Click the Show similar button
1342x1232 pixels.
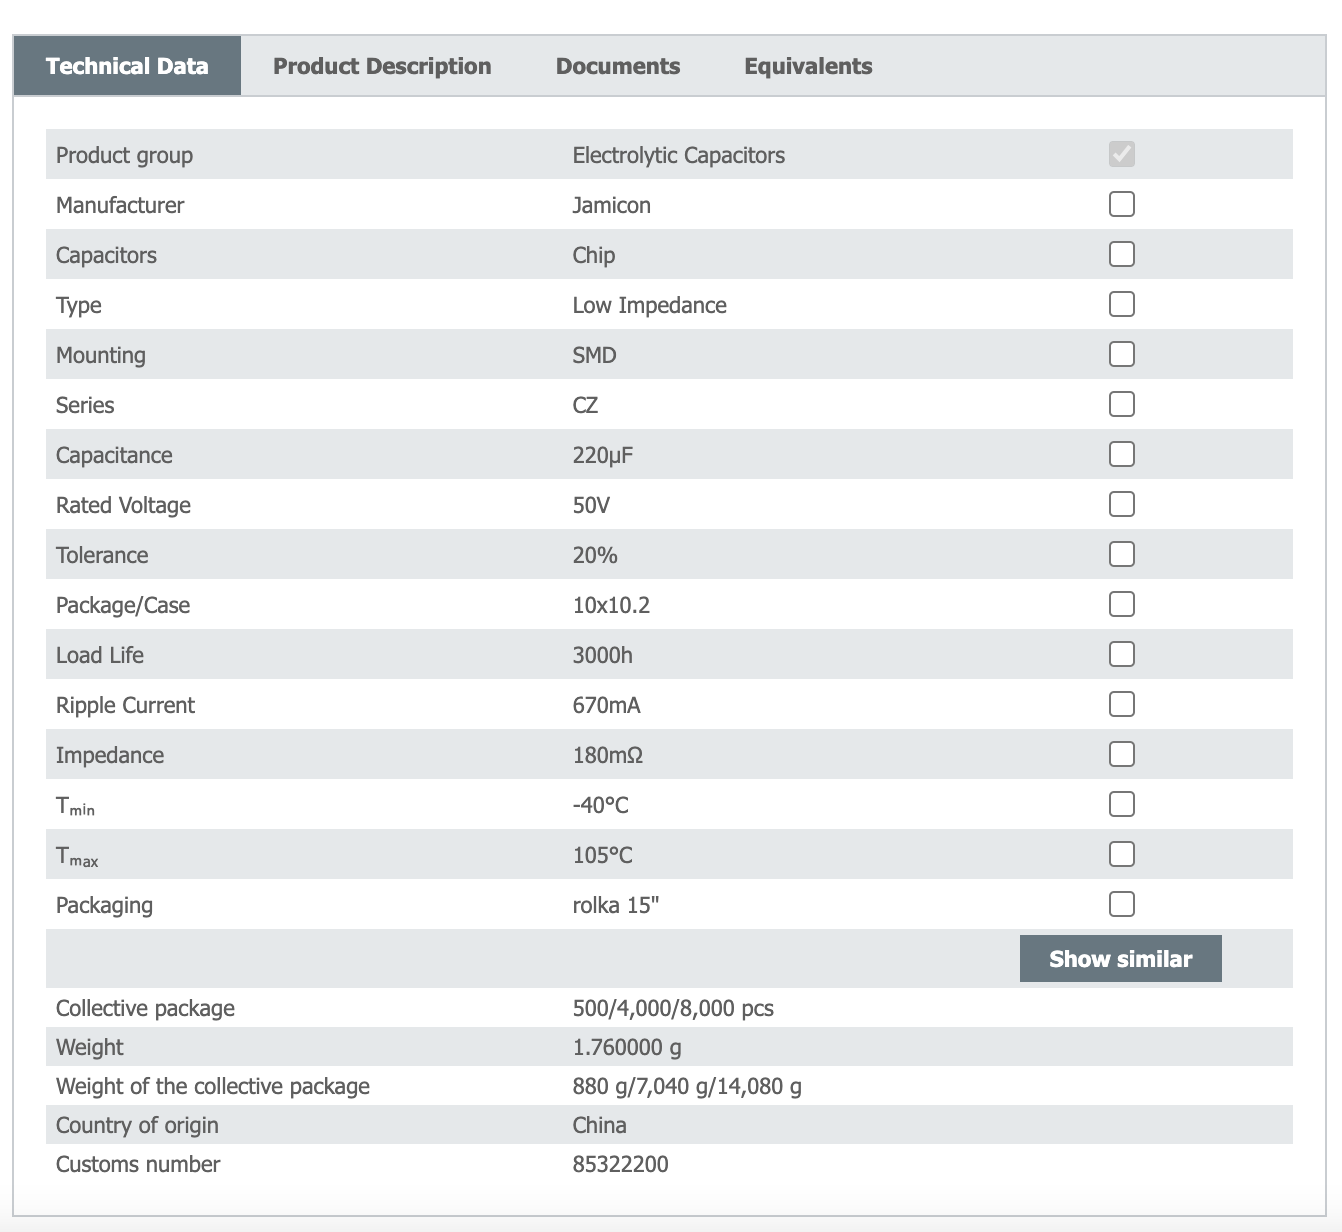[1120, 959]
